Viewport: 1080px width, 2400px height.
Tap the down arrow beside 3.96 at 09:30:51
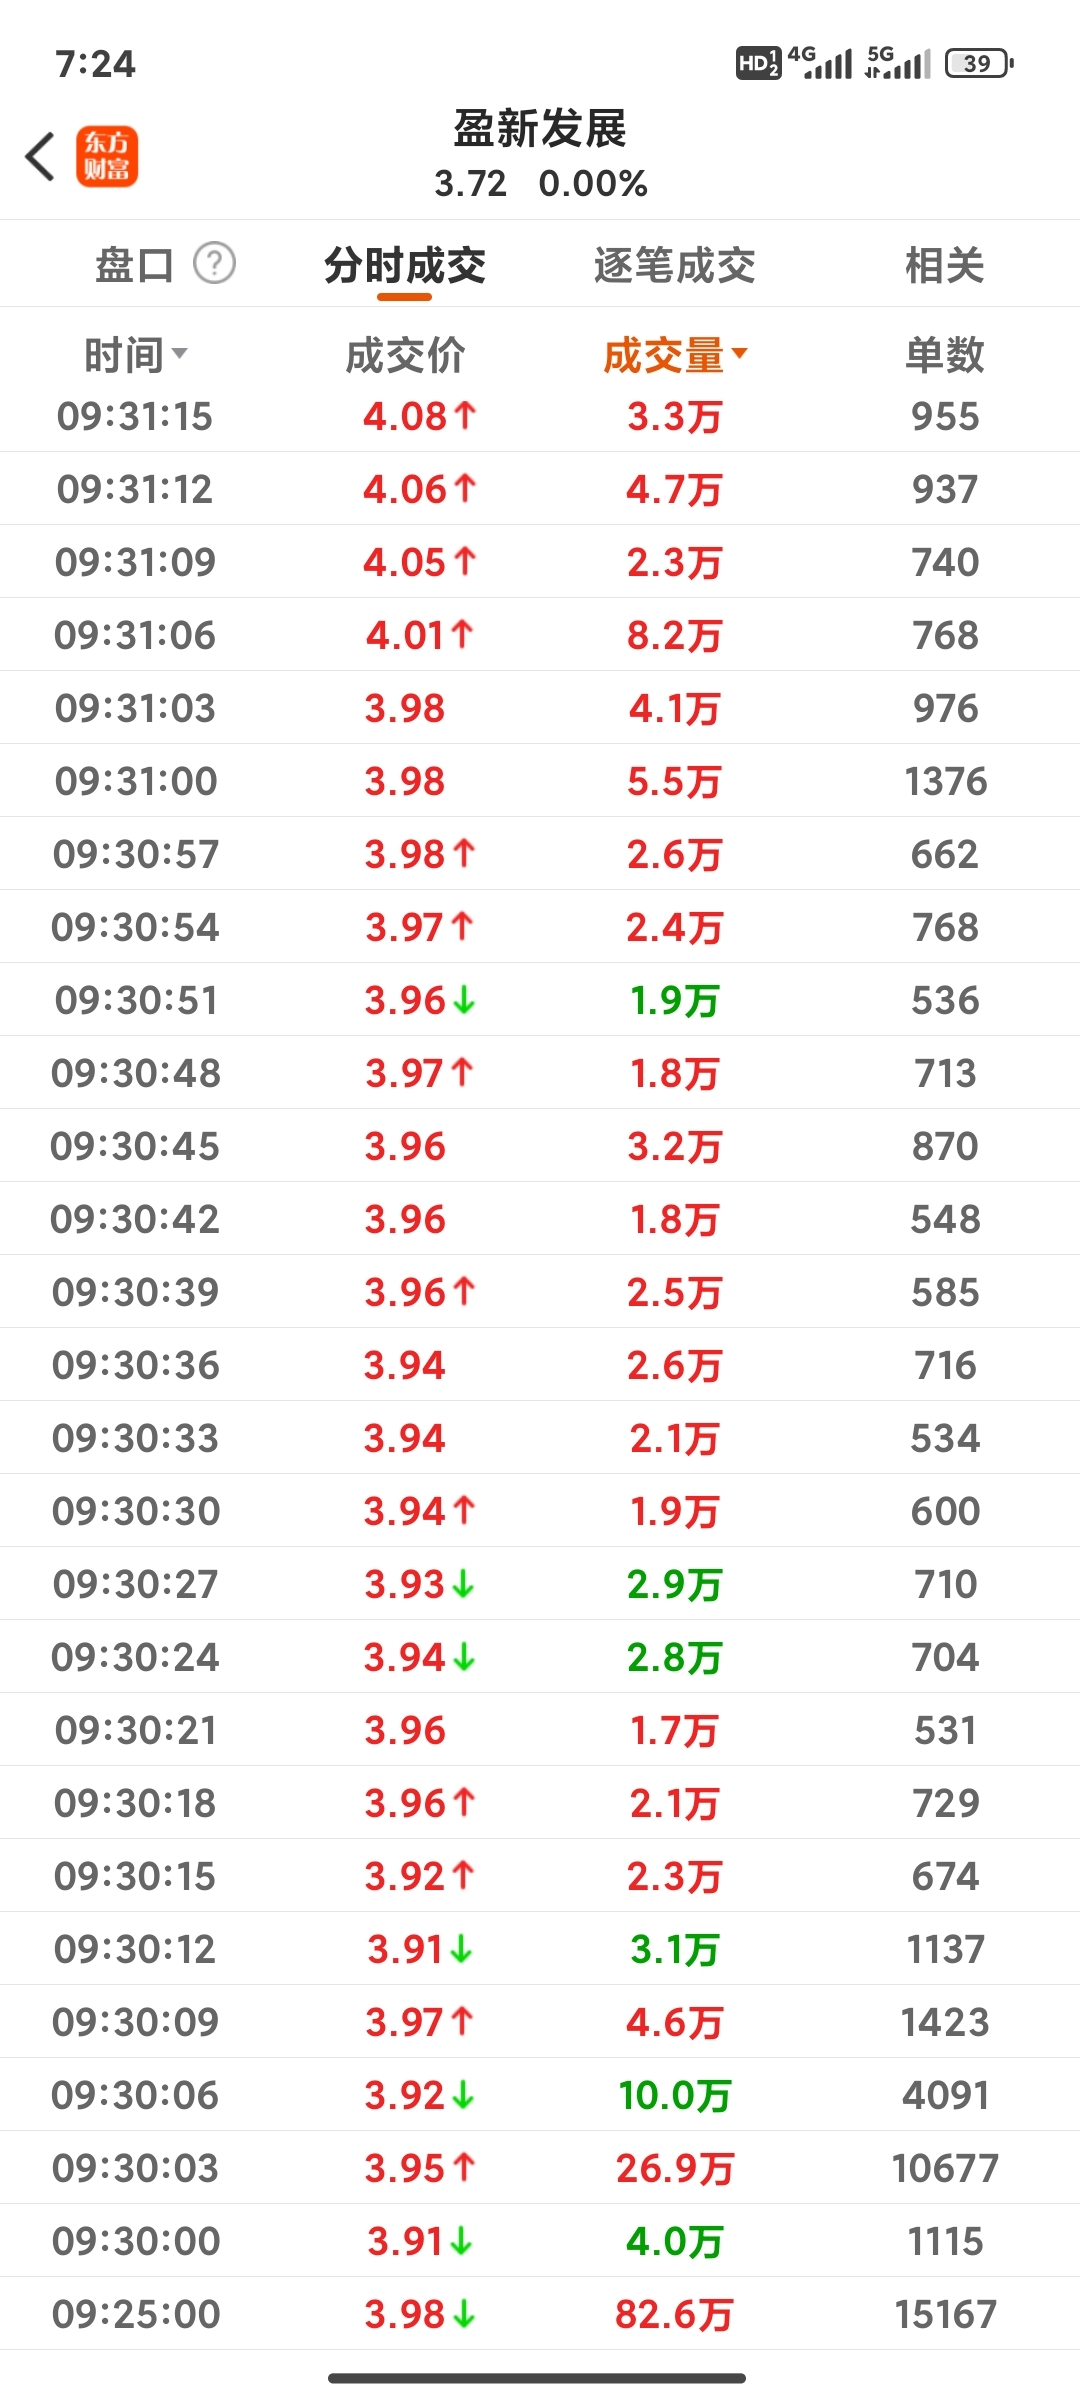click(464, 1000)
